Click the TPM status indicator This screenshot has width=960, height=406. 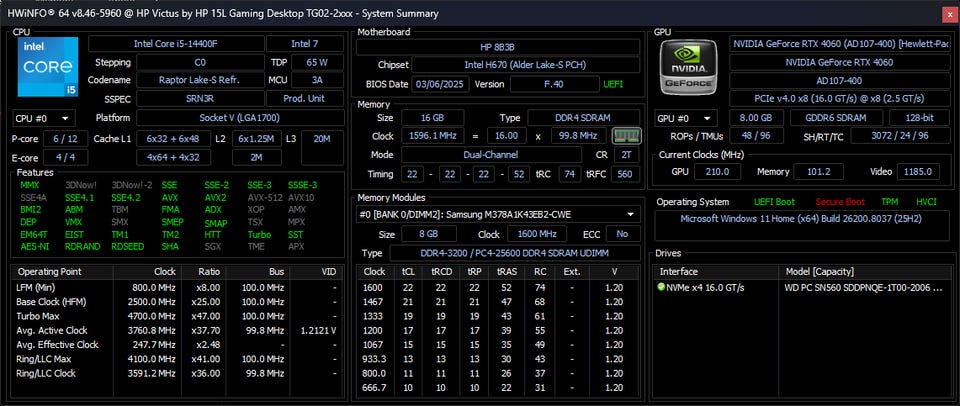891,202
